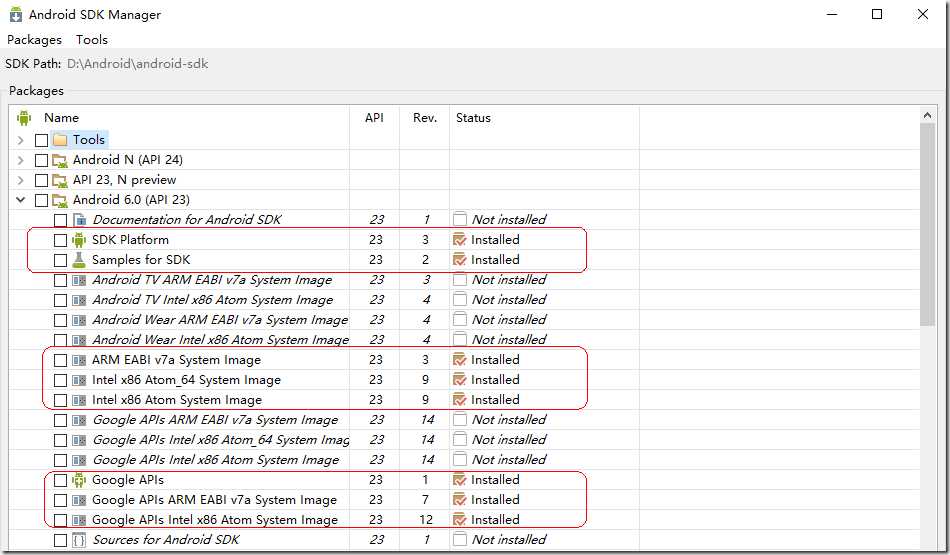Click the scrollbar up arrow

coord(927,115)
